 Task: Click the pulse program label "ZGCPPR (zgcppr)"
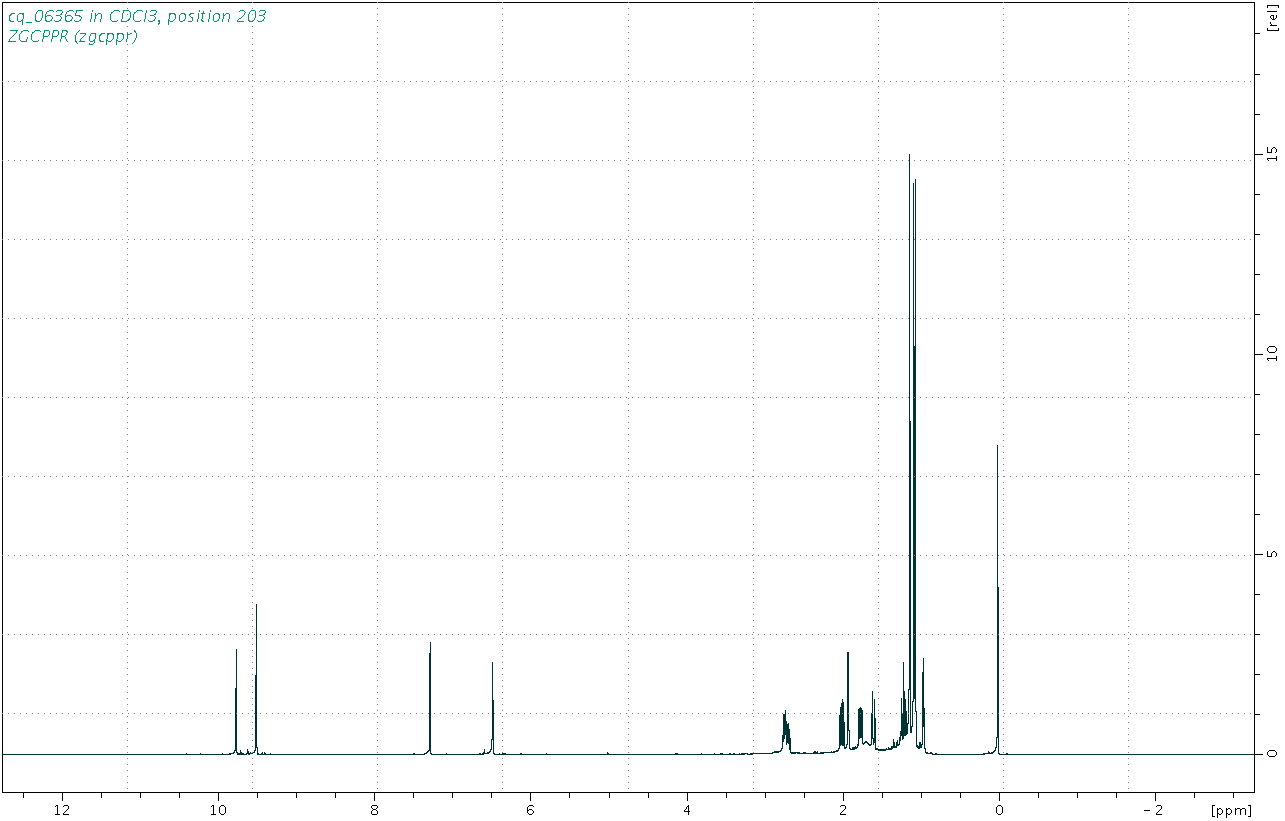point(71,37)
